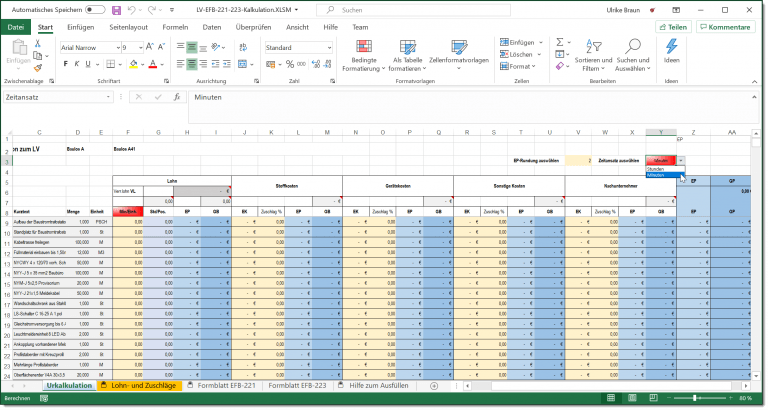This screenshot has height=410, width=768.
Task: Open the Hilfe zum Ausfüllen sheet
Action: coord(374,386)
